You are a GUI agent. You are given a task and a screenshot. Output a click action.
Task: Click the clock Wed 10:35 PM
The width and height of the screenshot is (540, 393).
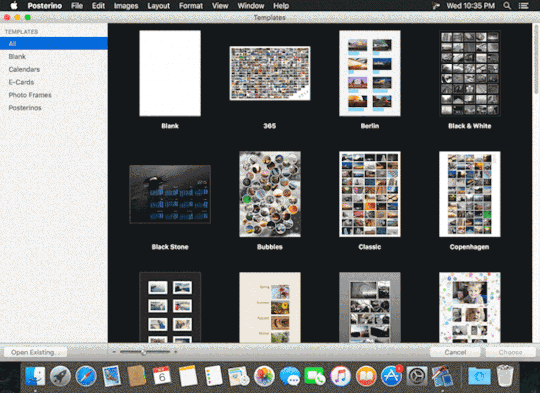pyautogui.click(x=470, y=6)
